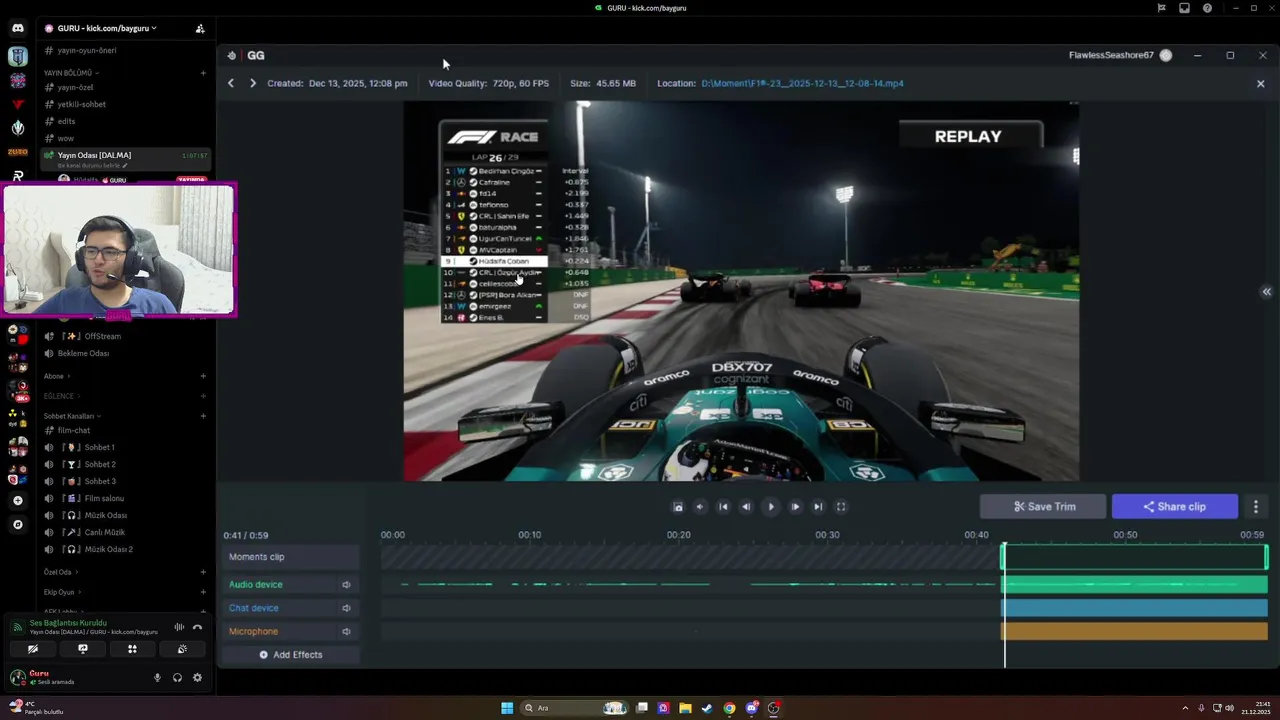Image resolution: width=1280 pixels, height=720 pixels.
Task: Select the blue Chat device segment
Action: pyautogui.click(x=1135, y=608)
